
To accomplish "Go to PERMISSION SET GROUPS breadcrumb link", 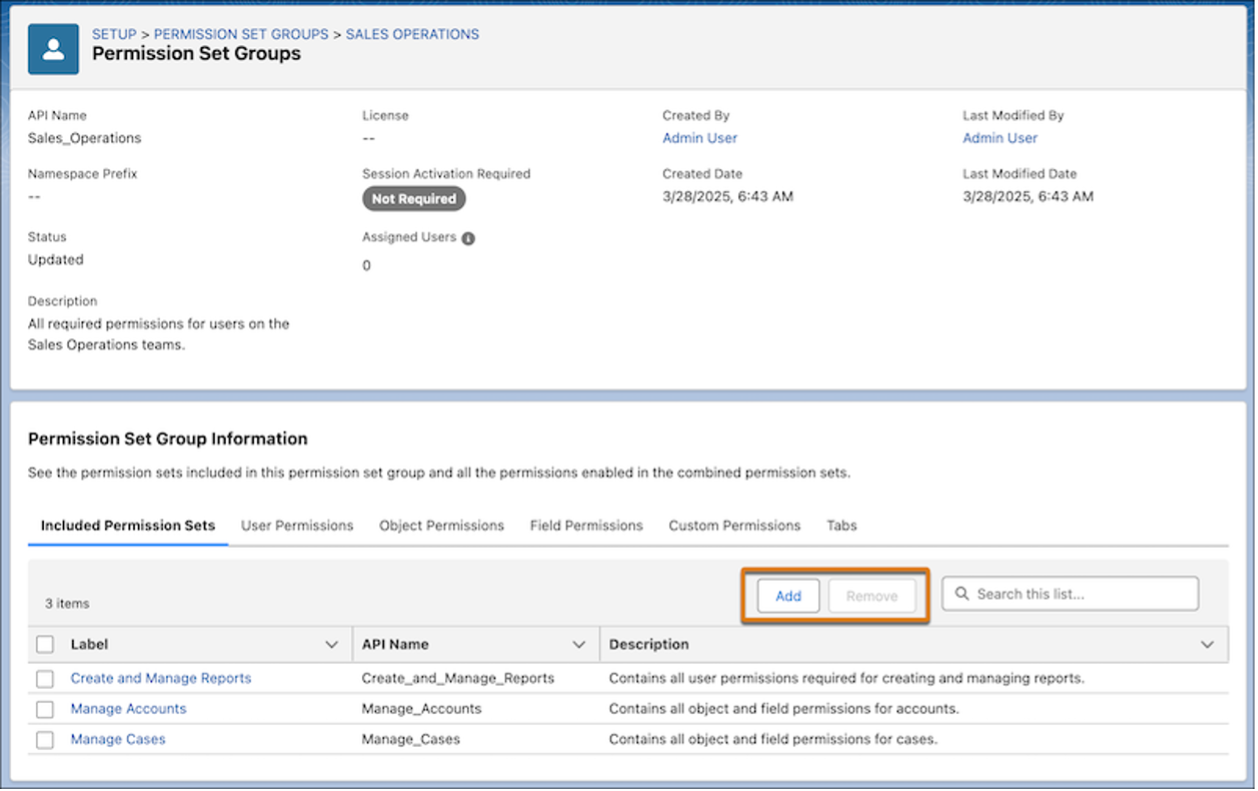I will 241,34.
